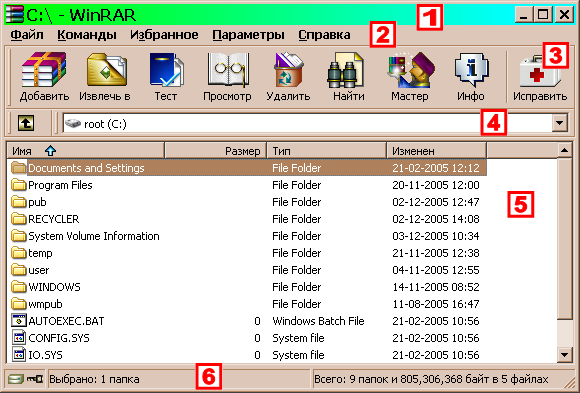Click the WINDOWS folder icon

(18, 286)
